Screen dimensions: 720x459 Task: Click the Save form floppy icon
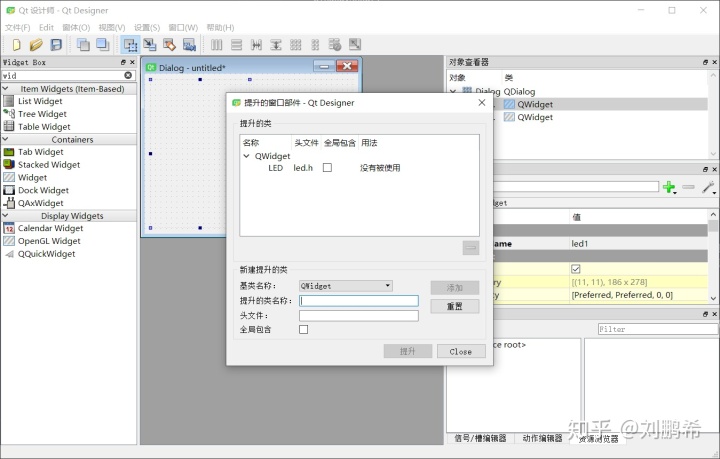coord(56,45)
